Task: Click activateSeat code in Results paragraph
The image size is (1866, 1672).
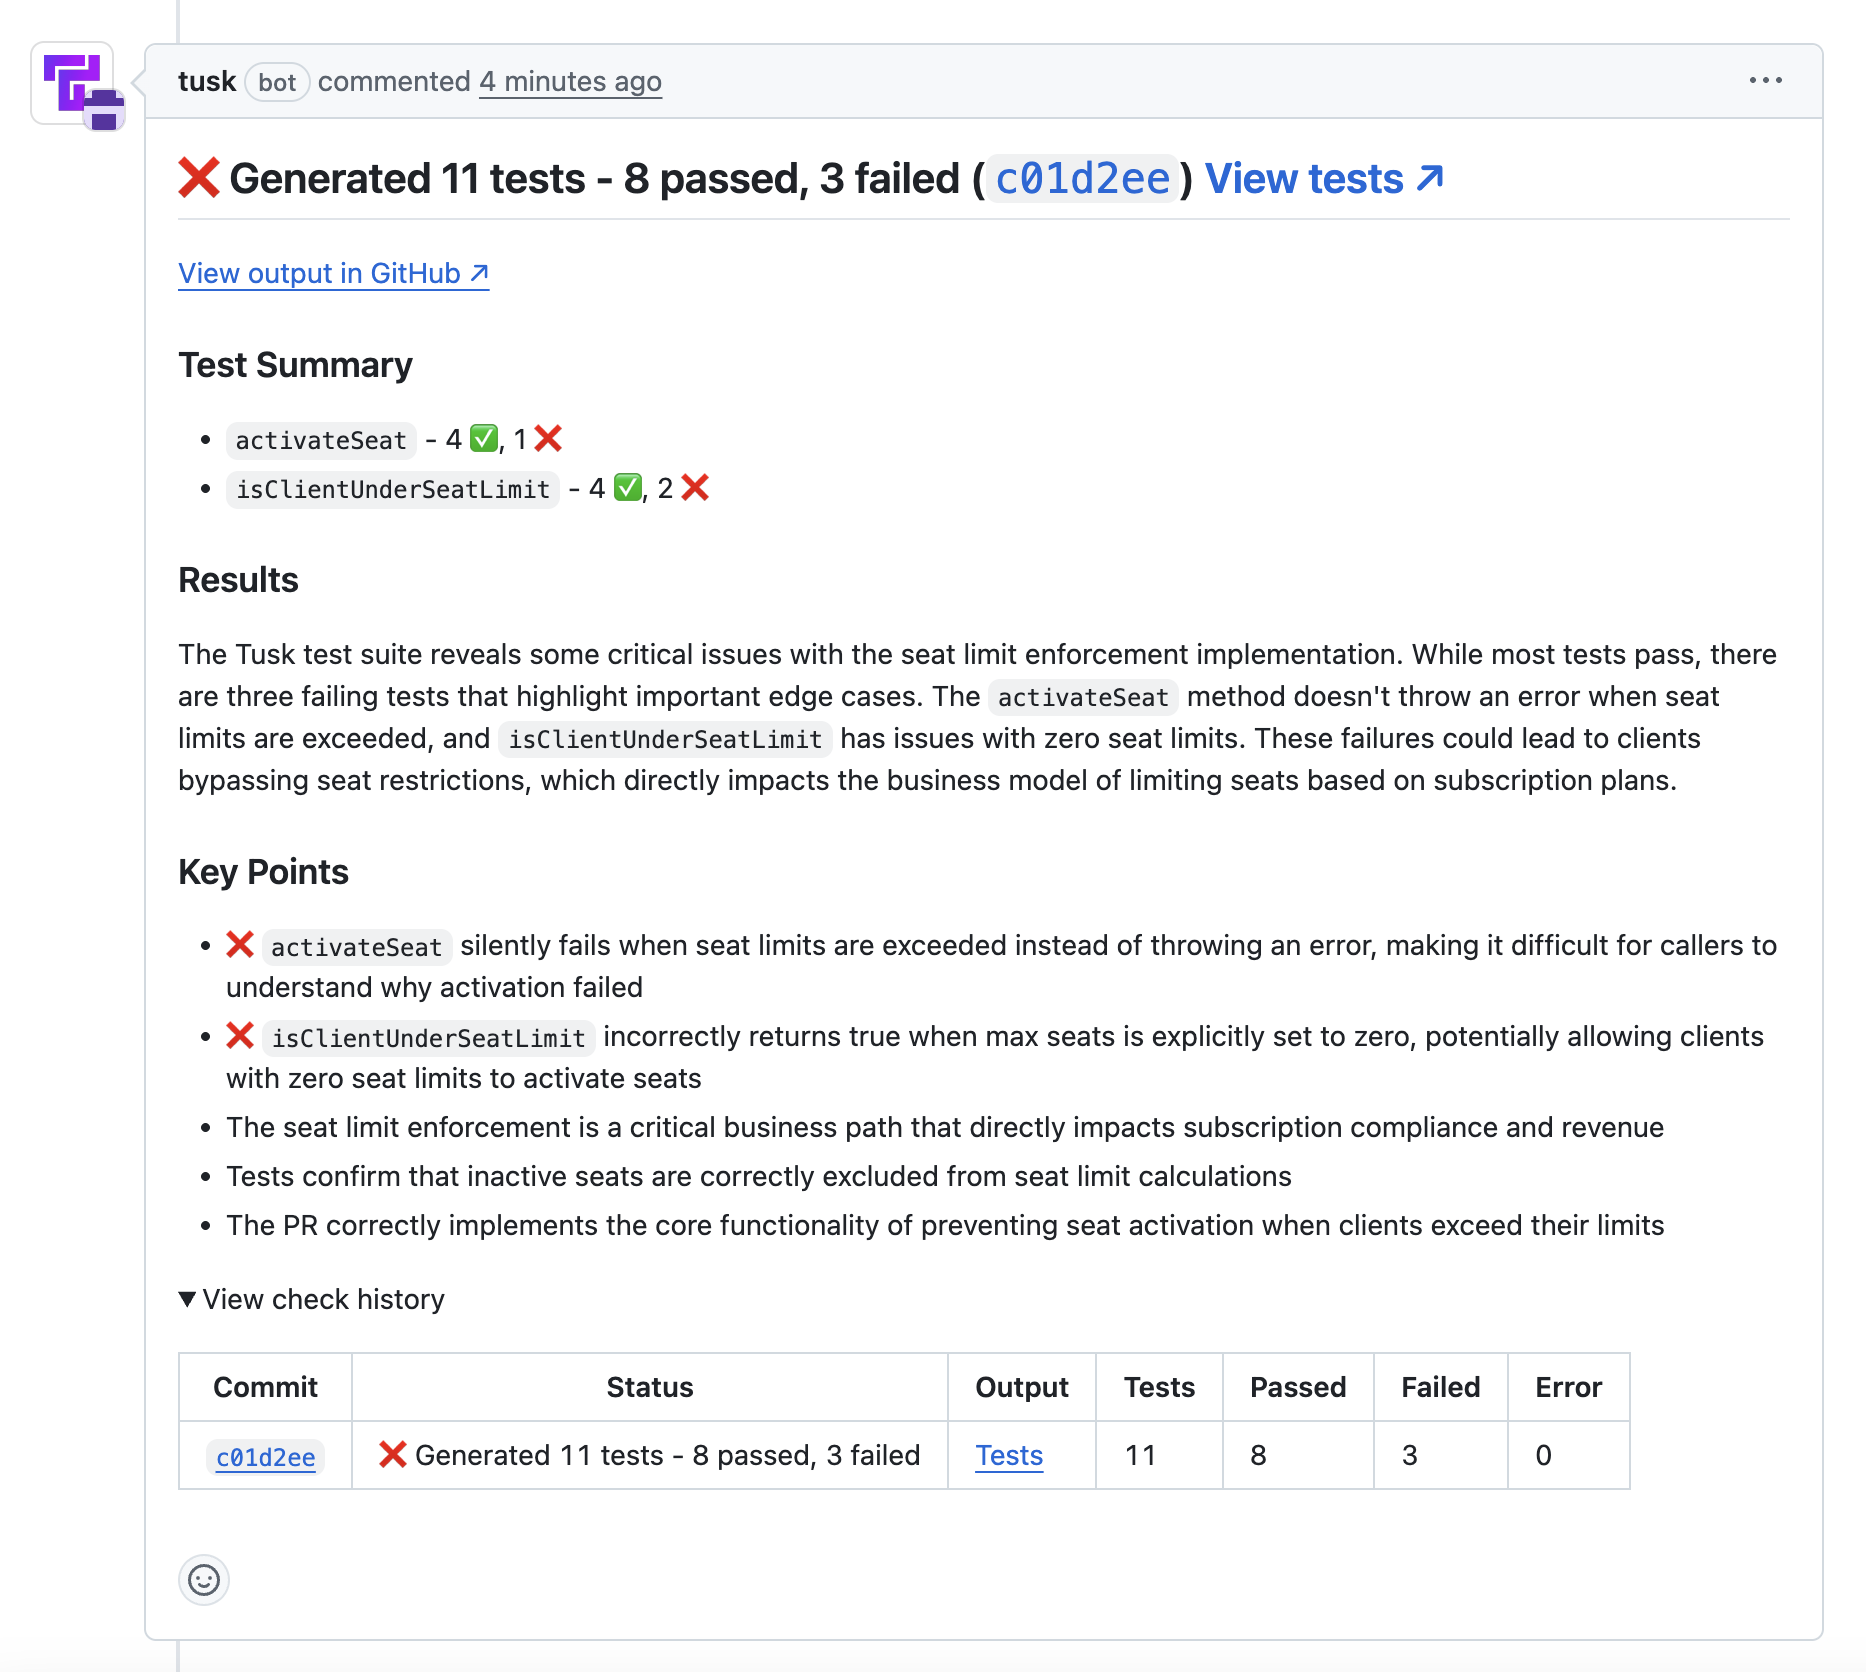Action: coord(1083,697)
